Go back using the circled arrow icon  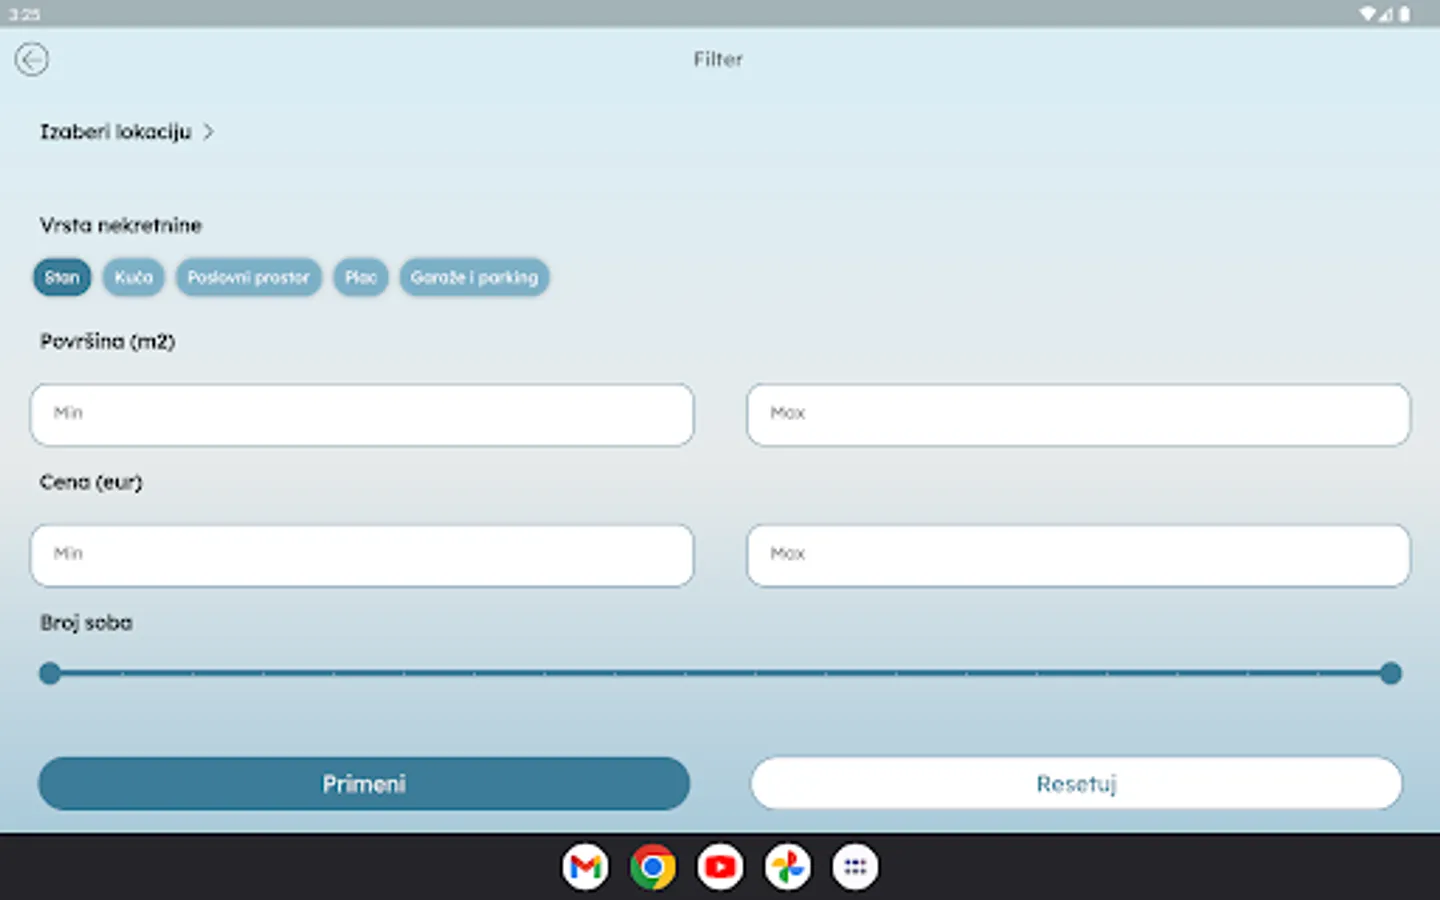tap(32, 60)
